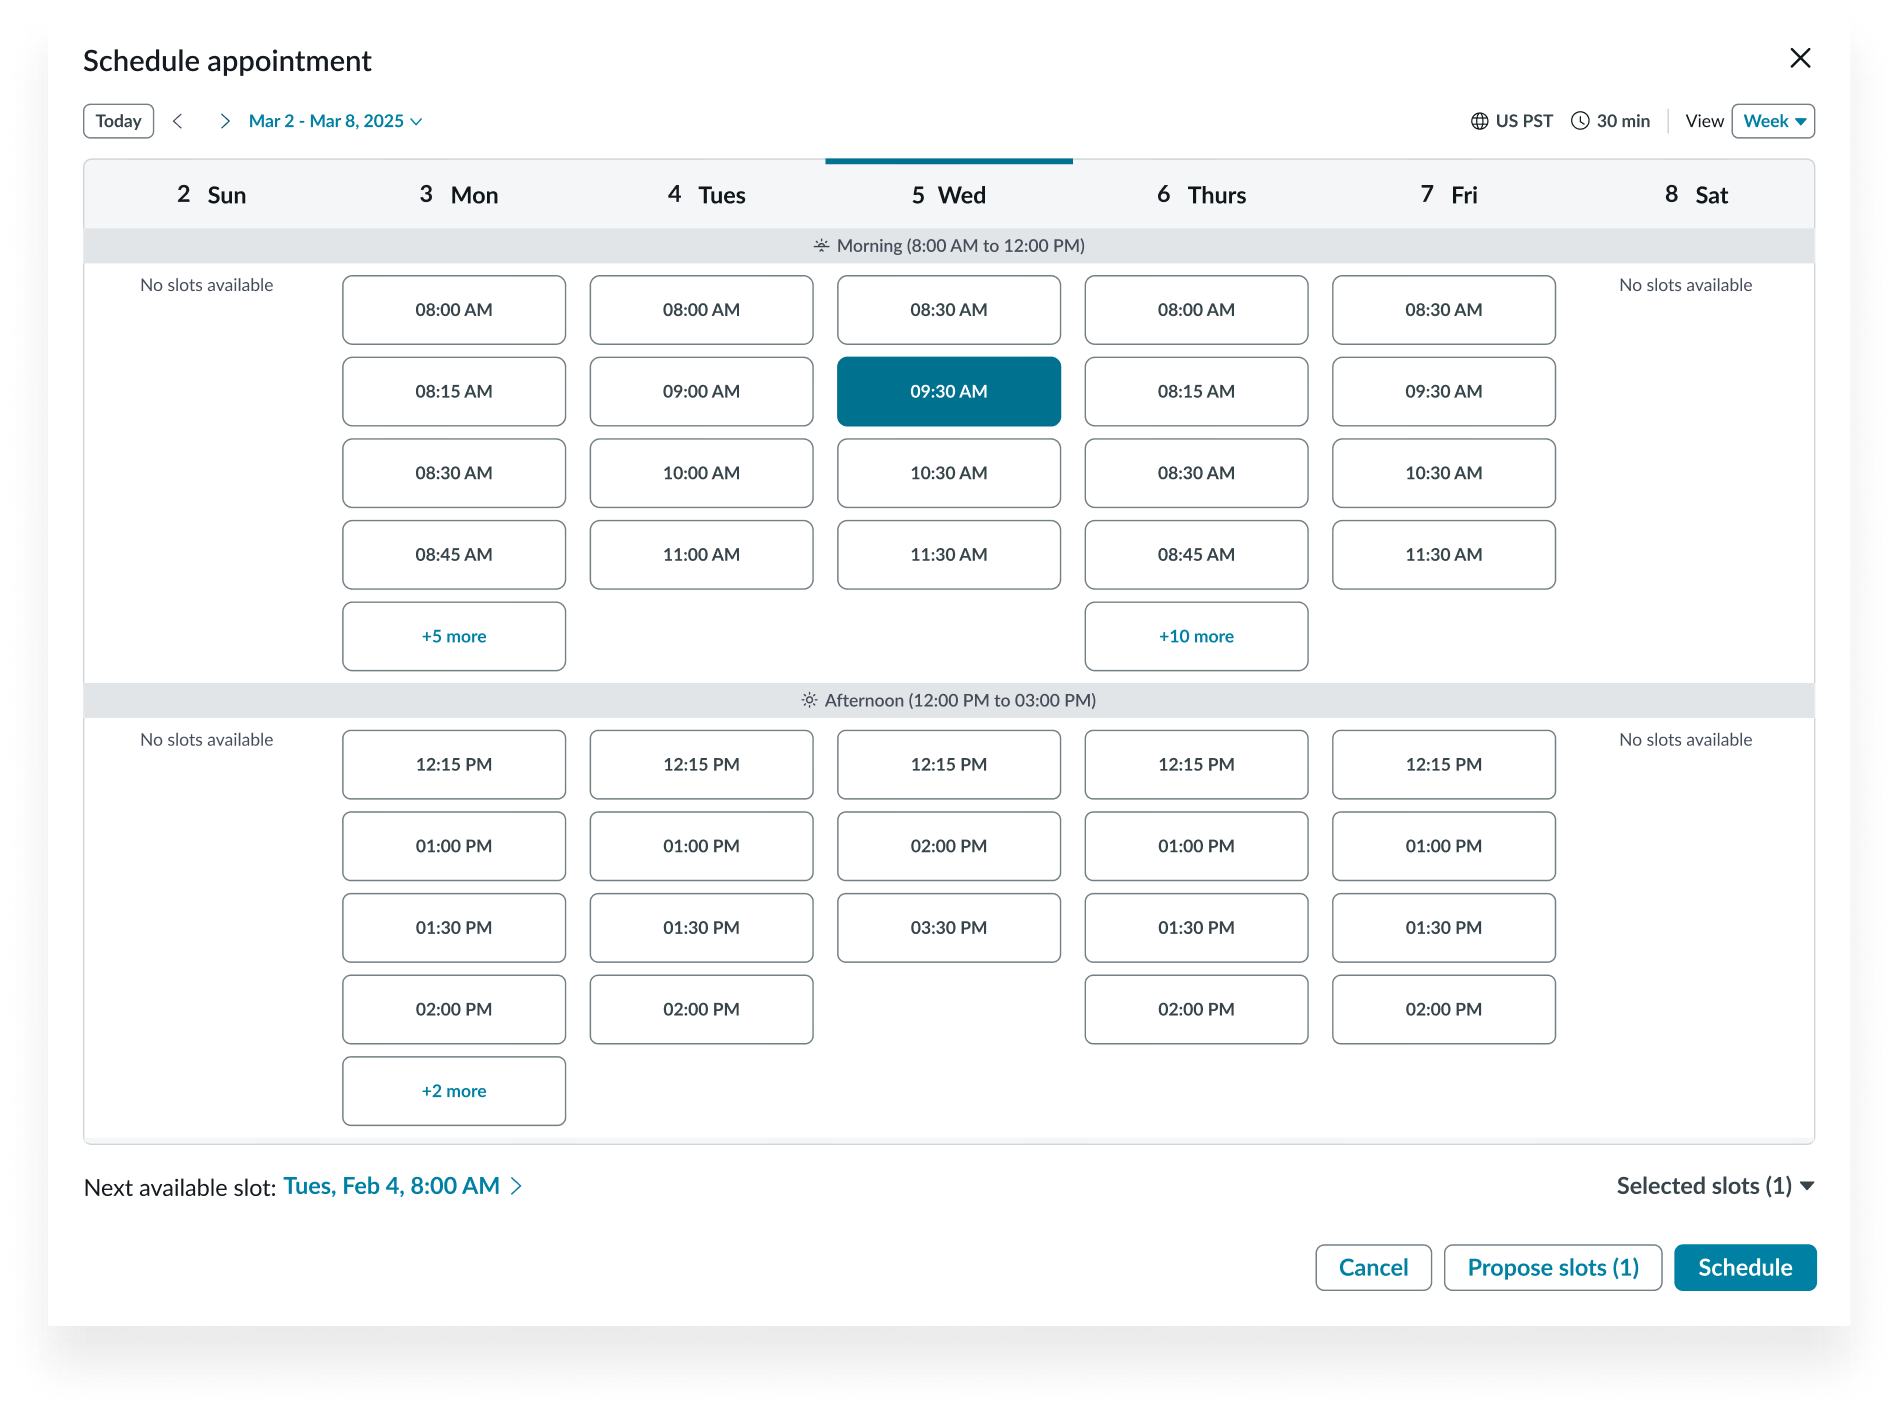The image size is (1899, 1414).
Task: Go to previous week with left arrow
Action: click(178, 121)
